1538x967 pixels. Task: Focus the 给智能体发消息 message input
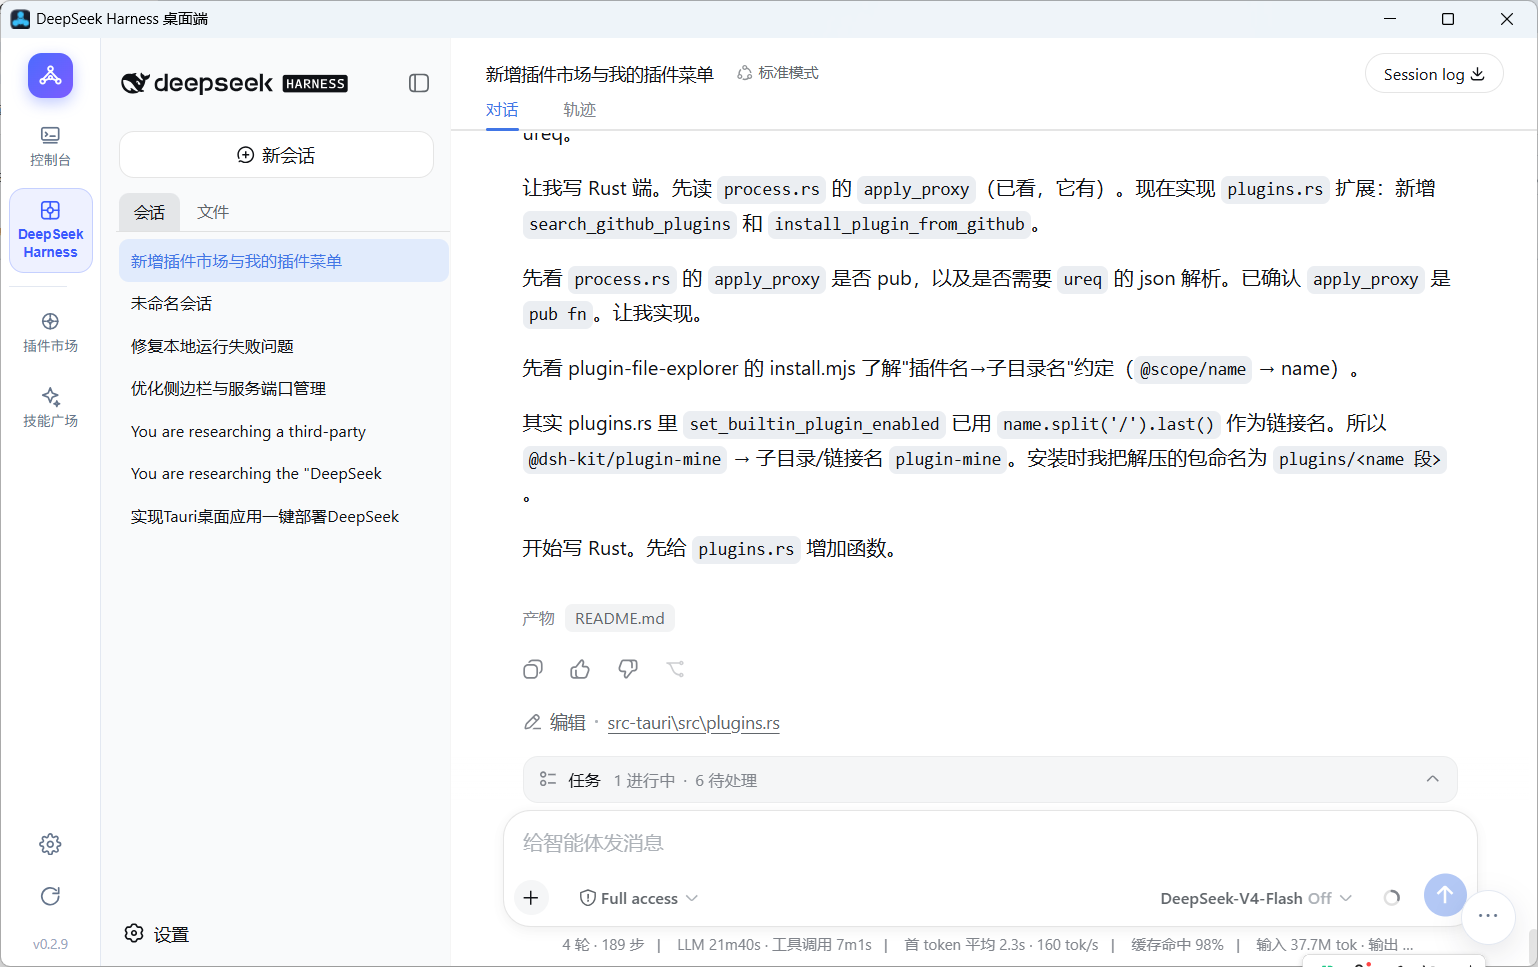pyautogui.click(x=990, y=843)
